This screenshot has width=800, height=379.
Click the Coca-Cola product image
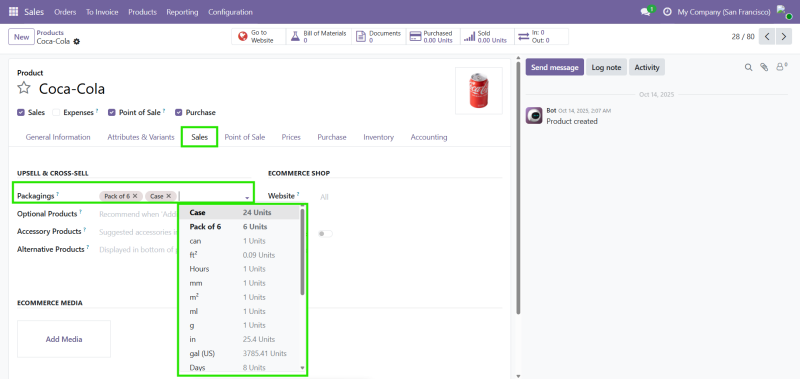coord(479,91)
